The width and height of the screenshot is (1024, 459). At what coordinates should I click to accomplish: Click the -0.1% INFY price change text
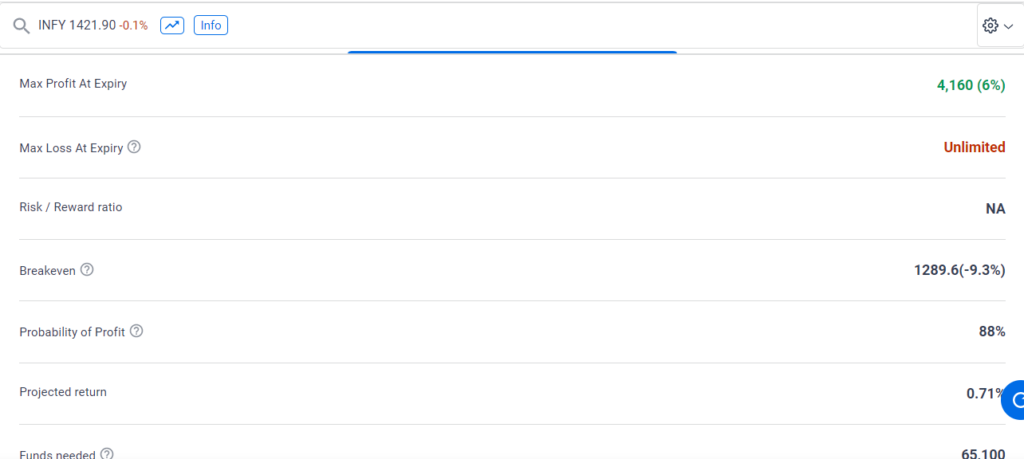point(133,25)
